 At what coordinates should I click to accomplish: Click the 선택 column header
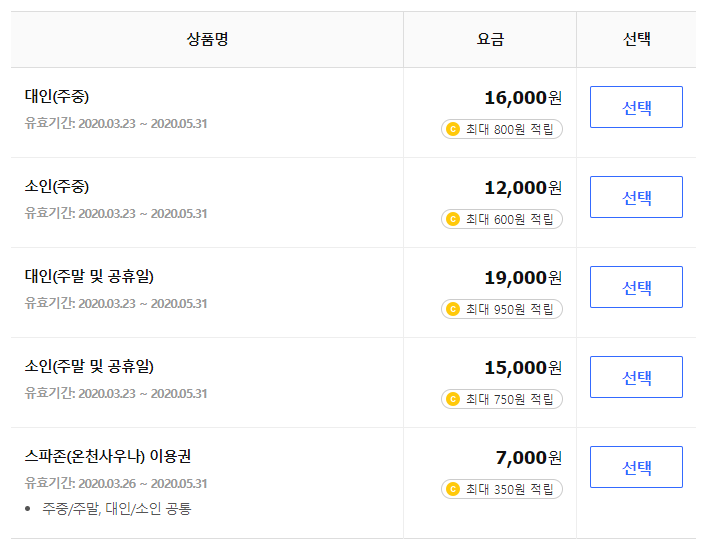[x=637, y=40]
